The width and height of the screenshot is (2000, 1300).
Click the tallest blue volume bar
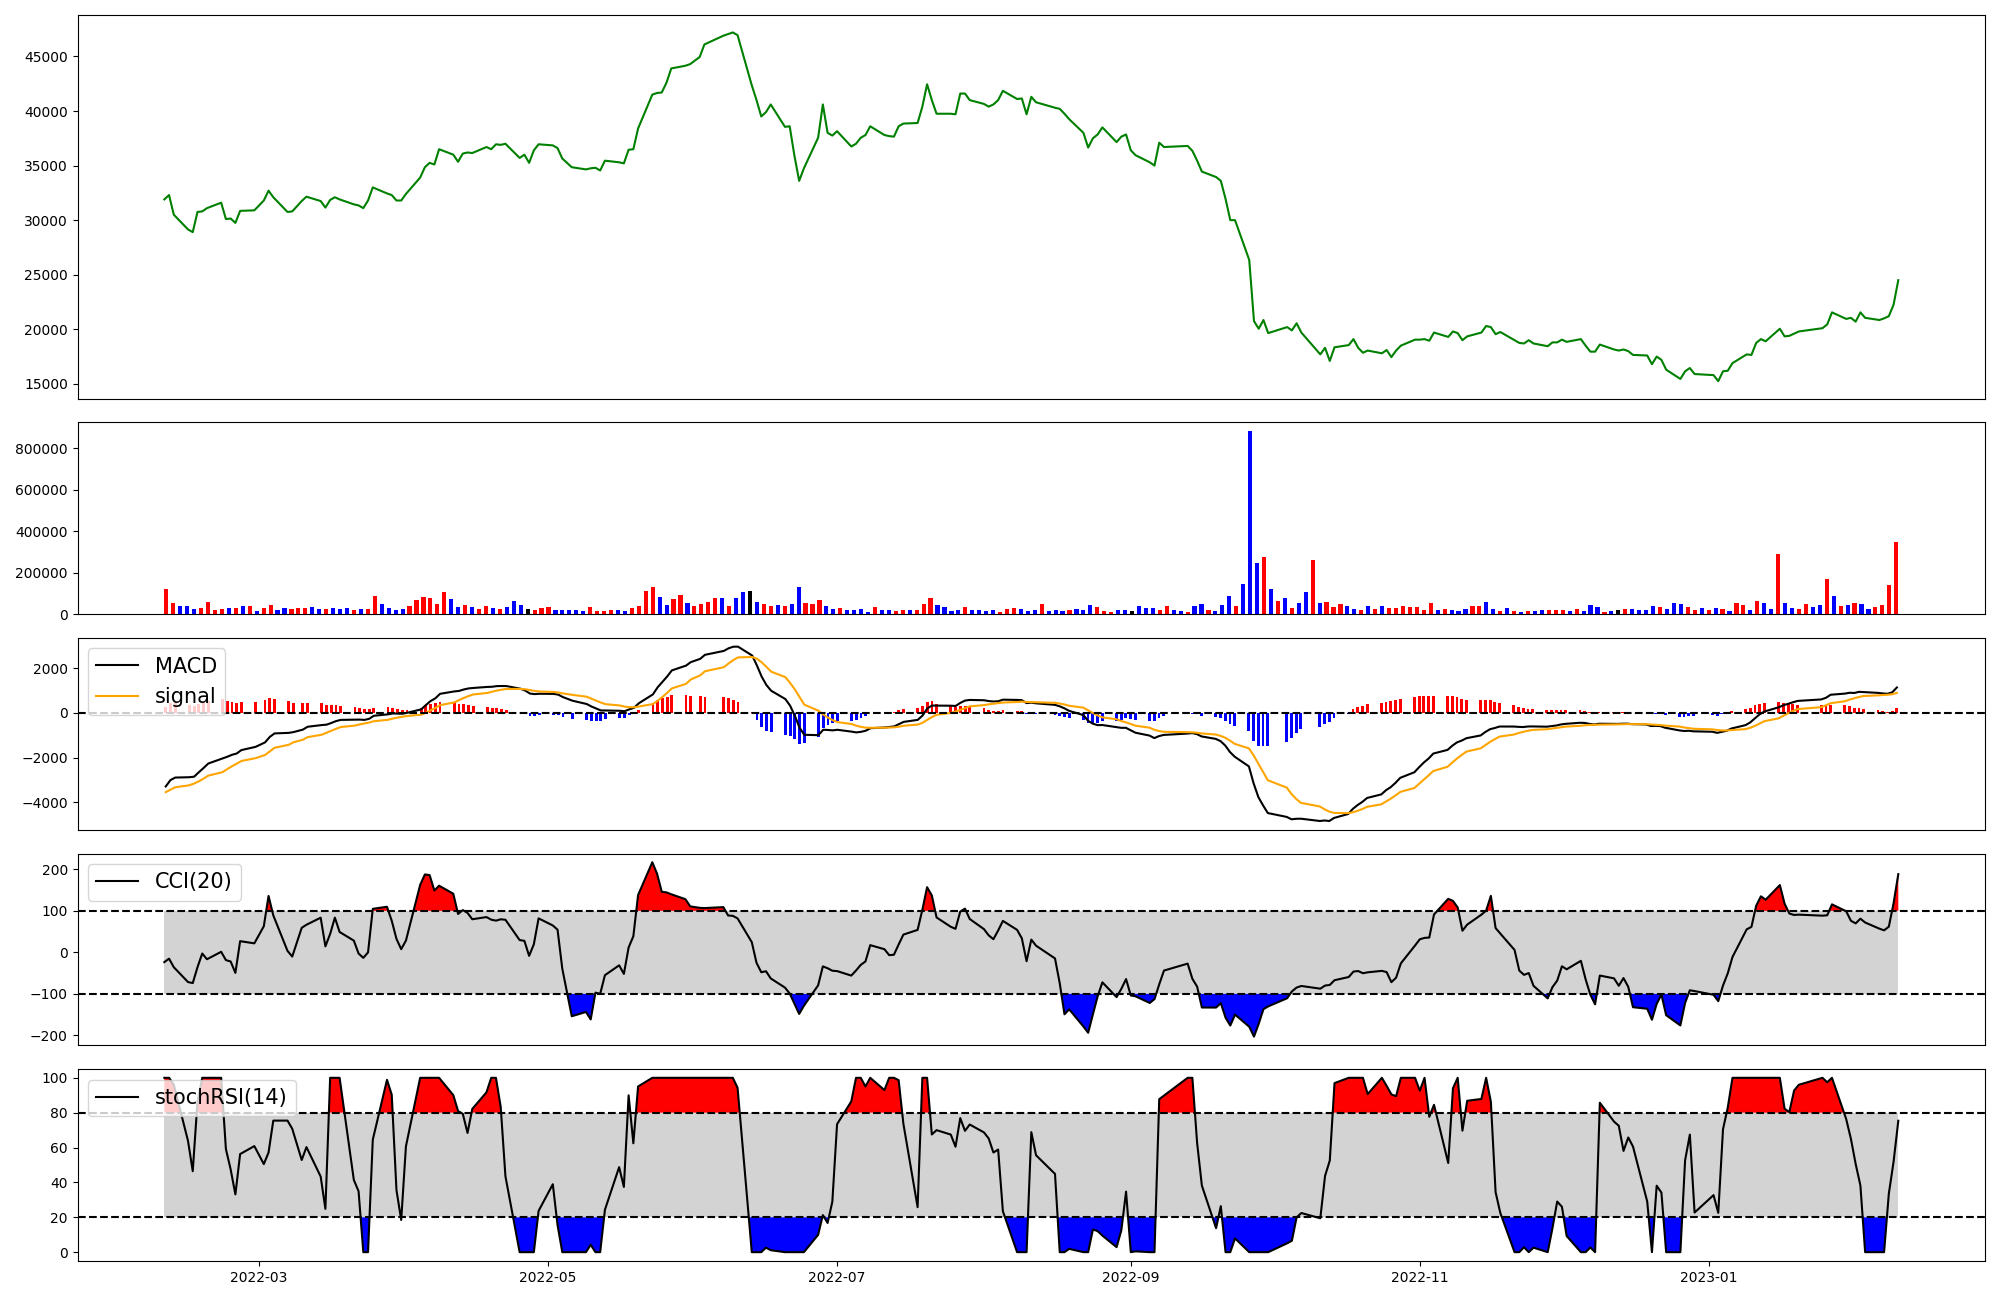(1250, 520)
